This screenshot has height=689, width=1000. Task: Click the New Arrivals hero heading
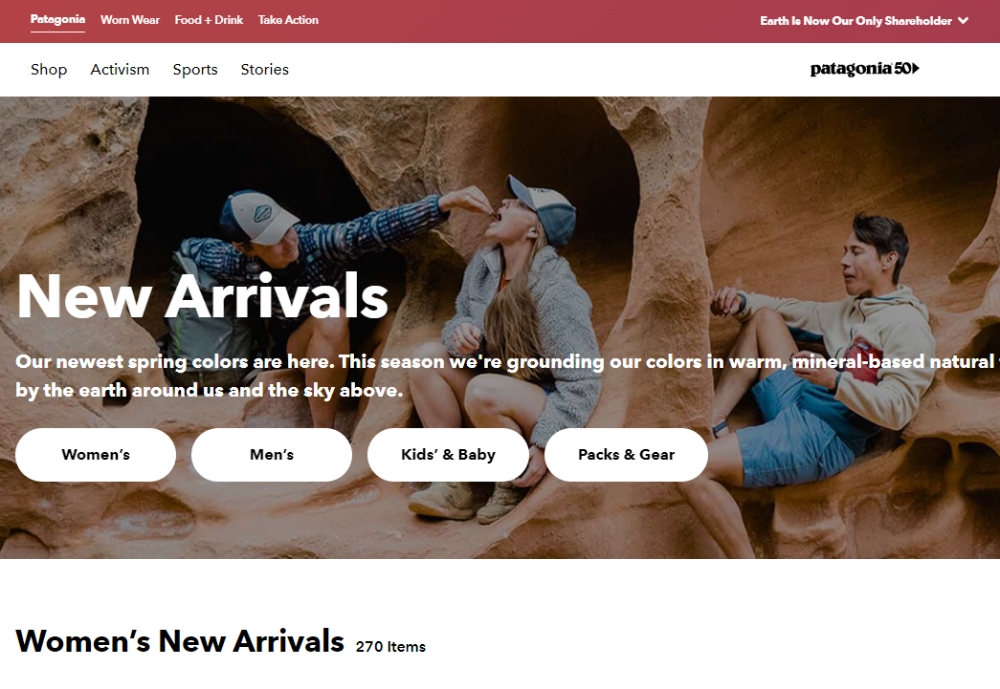click(203, 295)
